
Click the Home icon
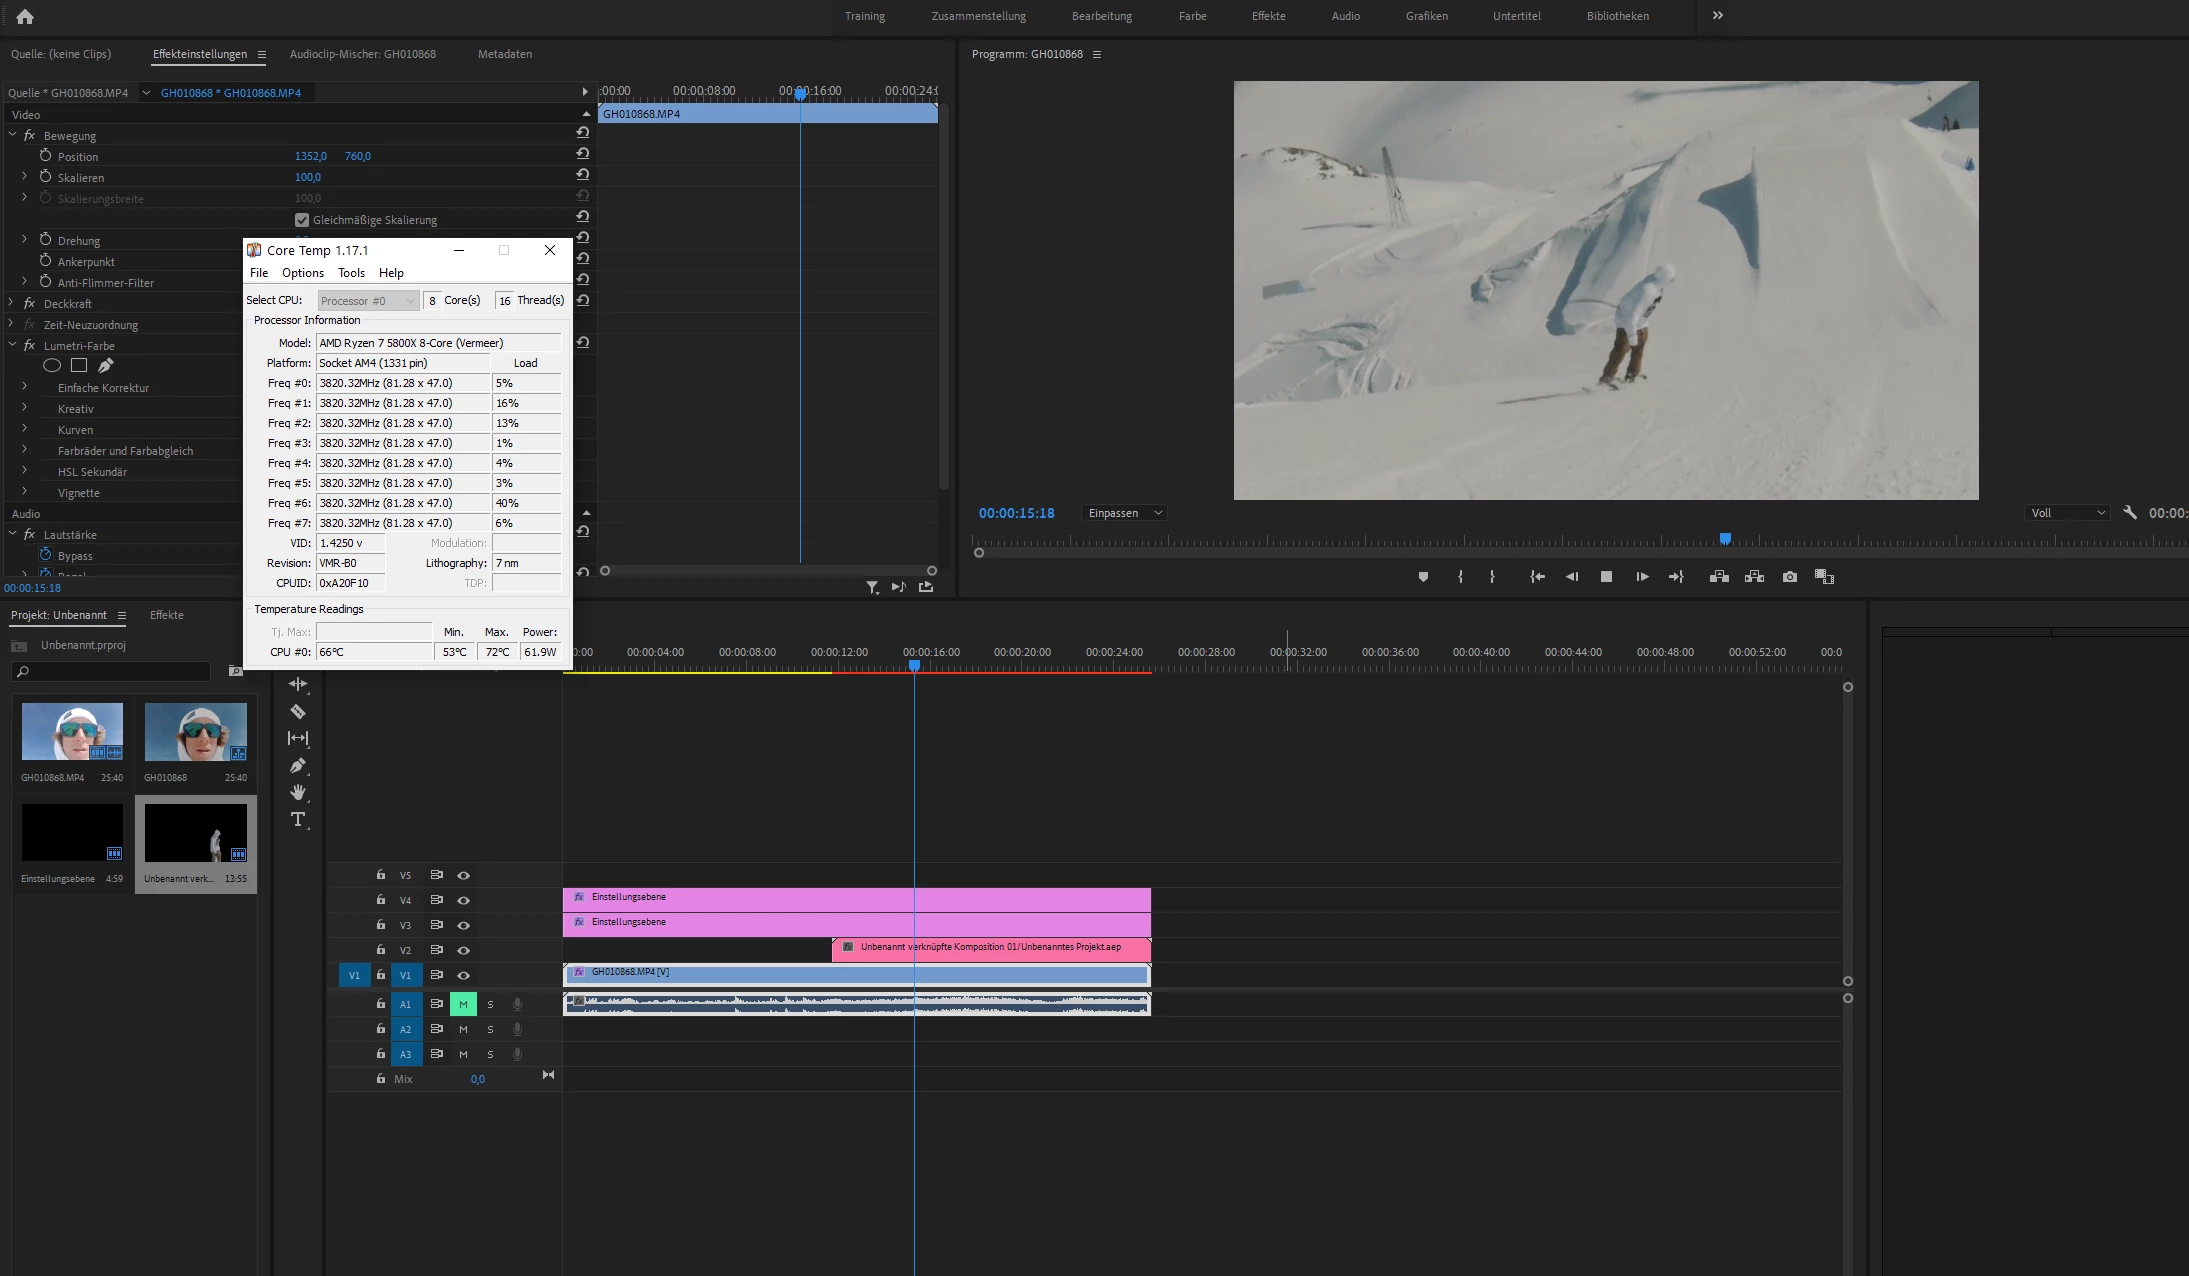[25, 16]
